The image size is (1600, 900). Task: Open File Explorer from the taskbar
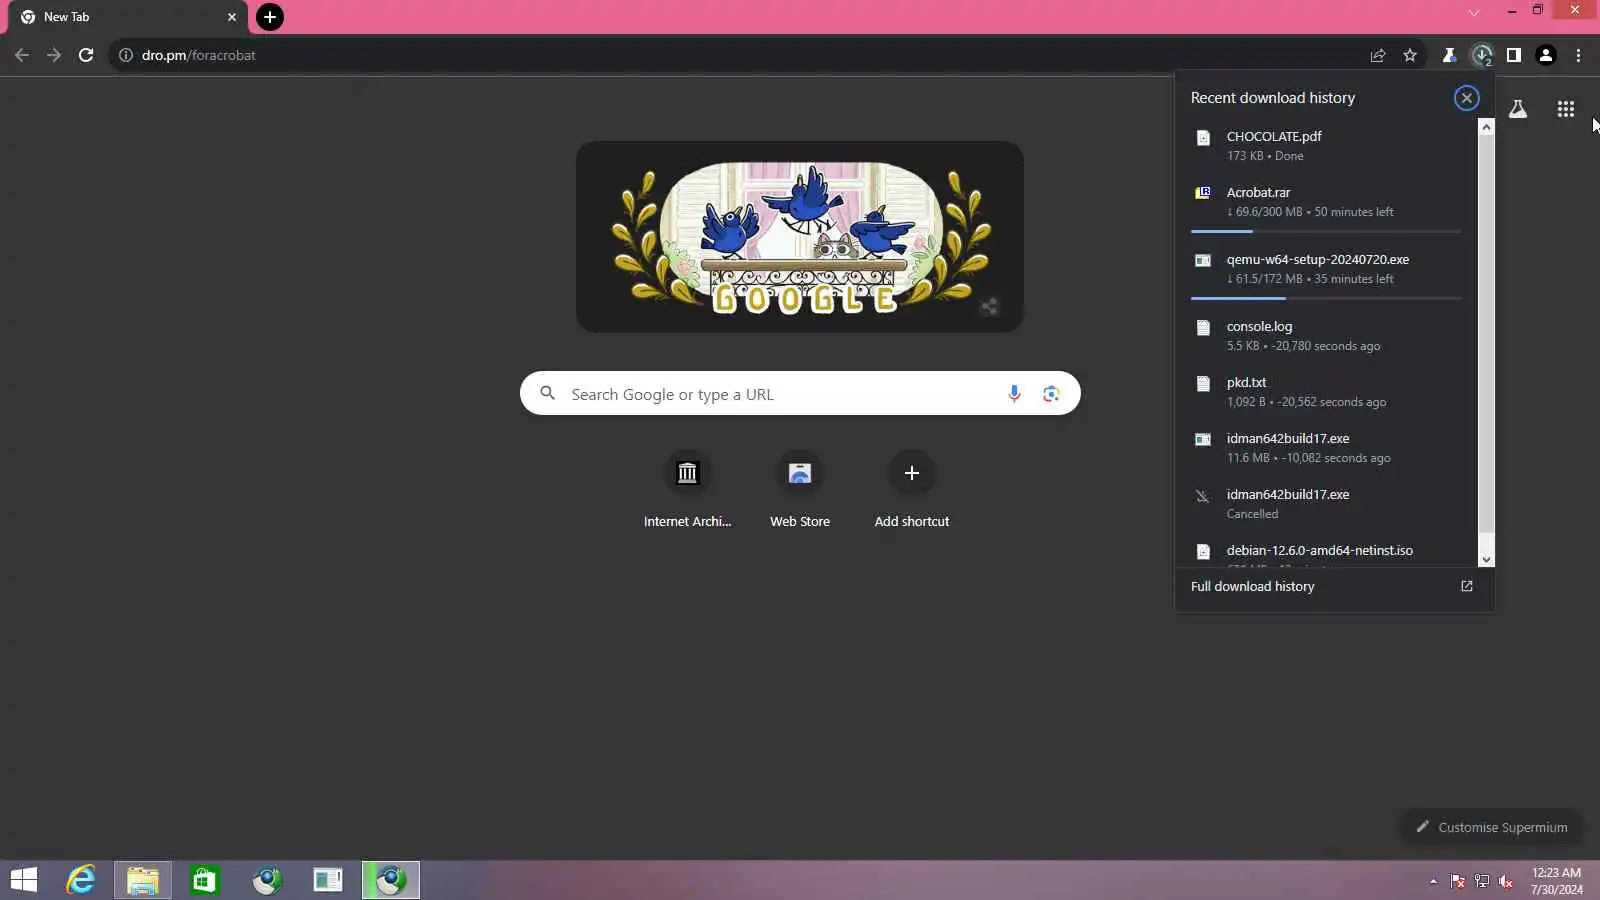142,880
